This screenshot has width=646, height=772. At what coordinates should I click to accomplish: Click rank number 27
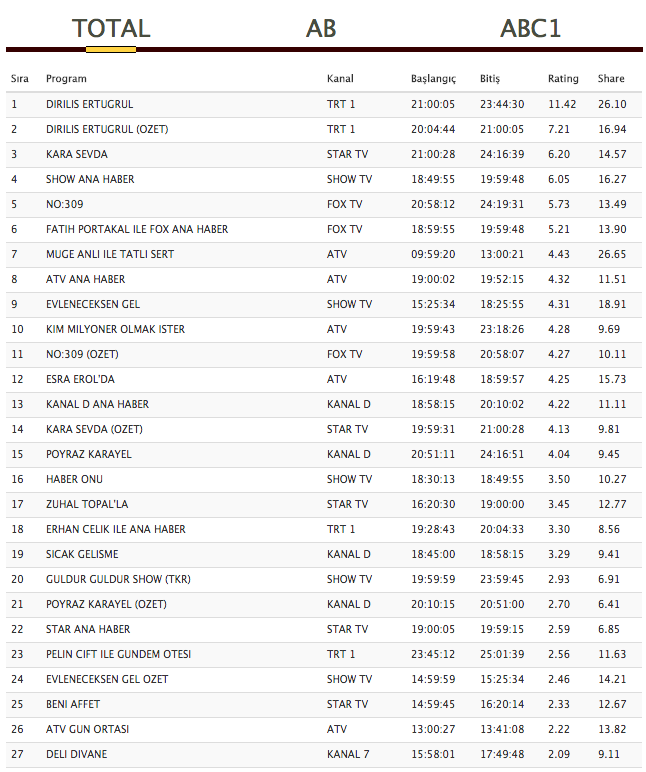pos(17,754)
